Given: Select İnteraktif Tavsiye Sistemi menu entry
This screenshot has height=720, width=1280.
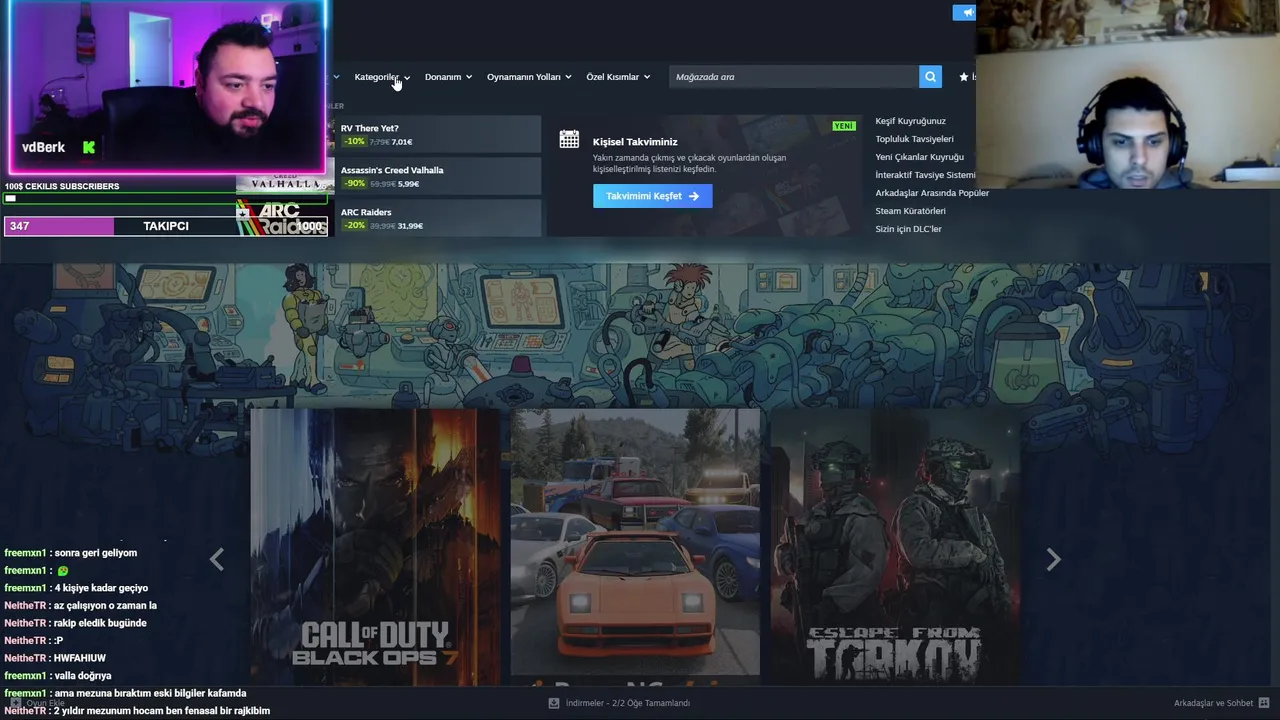Looking at the screenshot, I should tap(925, 175).
